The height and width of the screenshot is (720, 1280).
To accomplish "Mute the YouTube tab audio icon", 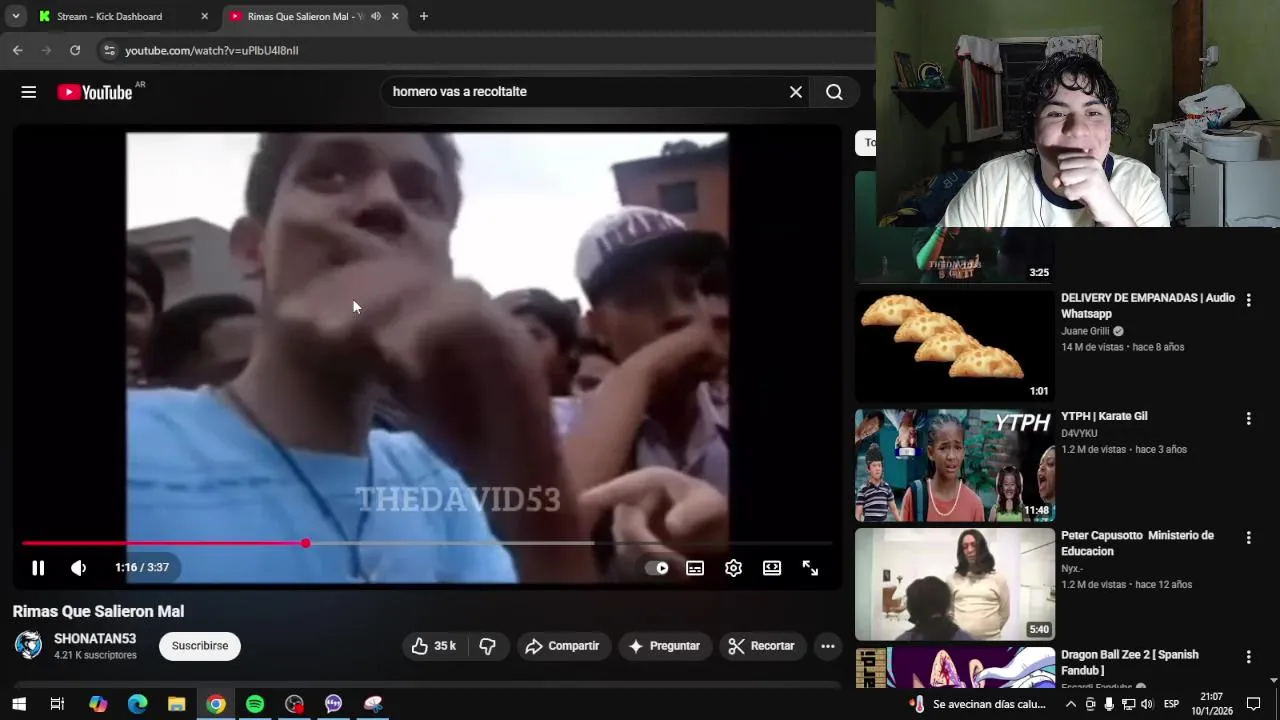I will click(376, 16).
